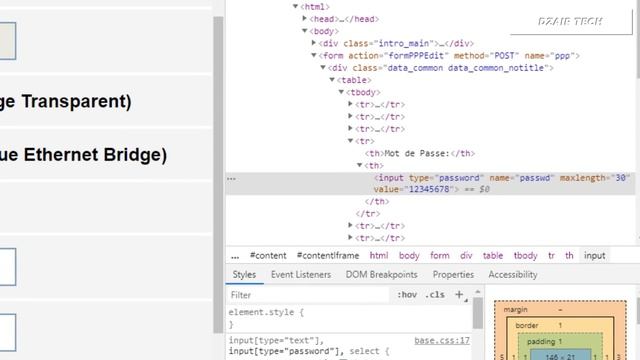Click the type="password" attribute
This screenshot has height=360, width=640.
[x=446, y=178]
